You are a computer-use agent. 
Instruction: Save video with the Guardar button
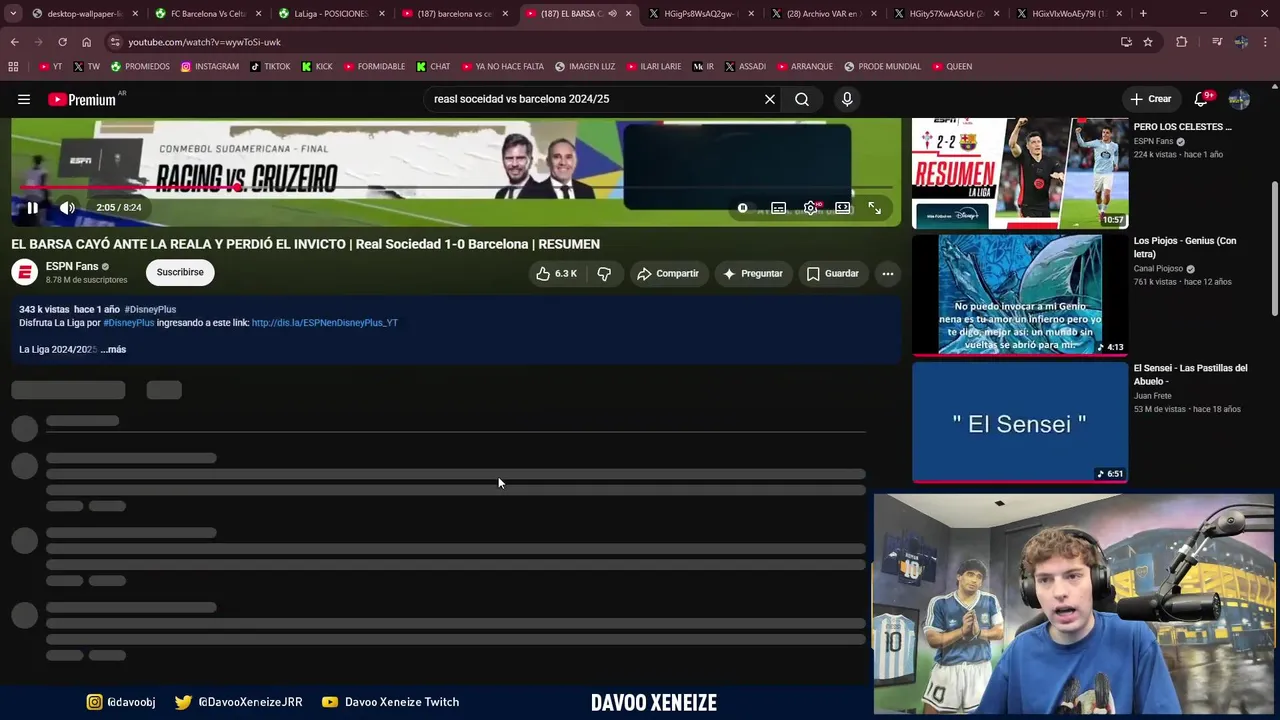[x=832, y=273]
